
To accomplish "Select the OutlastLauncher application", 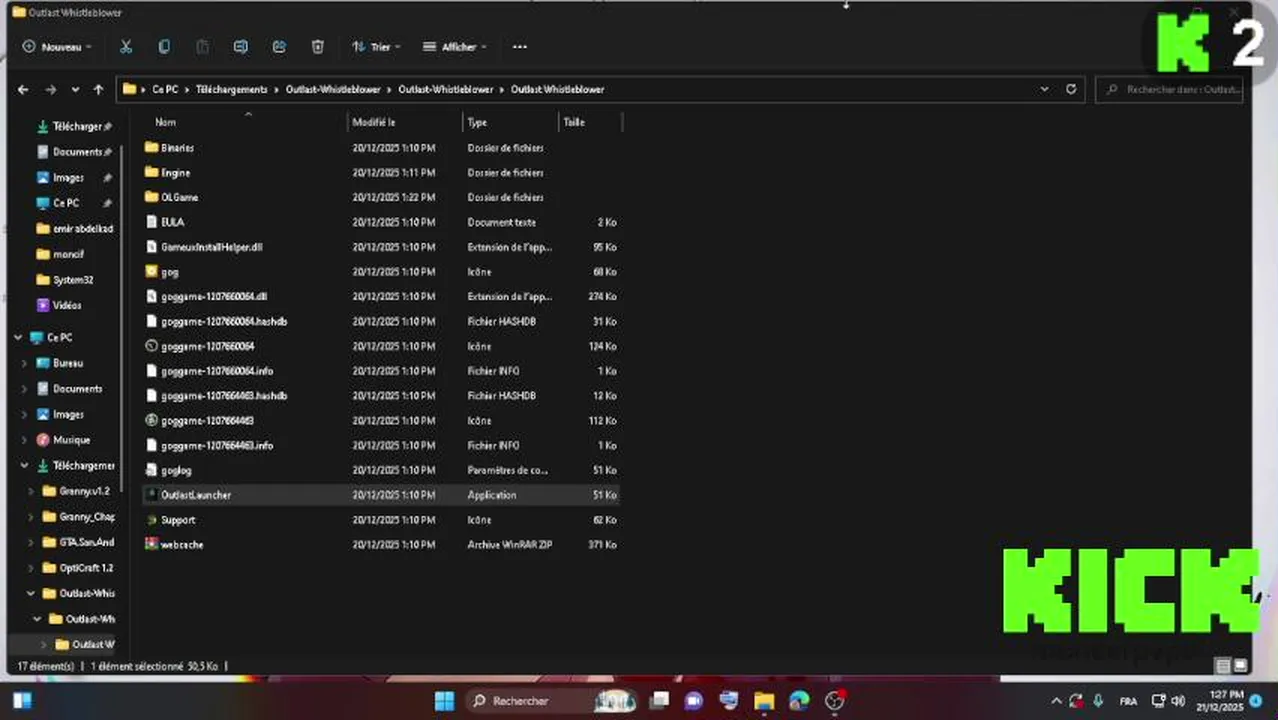I will coord(380,495).
